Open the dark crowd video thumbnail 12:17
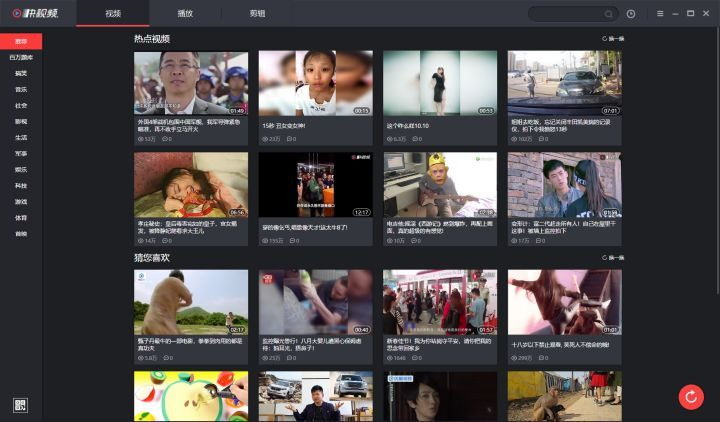This screenshot has height=422, width=720. point(315,185)
